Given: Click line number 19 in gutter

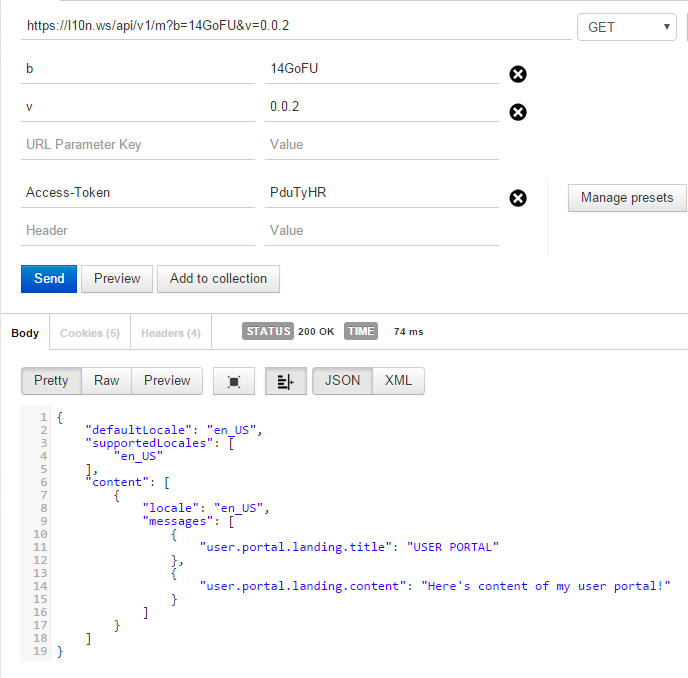Looking at the screenshot, I should pyautogui.click(x=40, y=651).
